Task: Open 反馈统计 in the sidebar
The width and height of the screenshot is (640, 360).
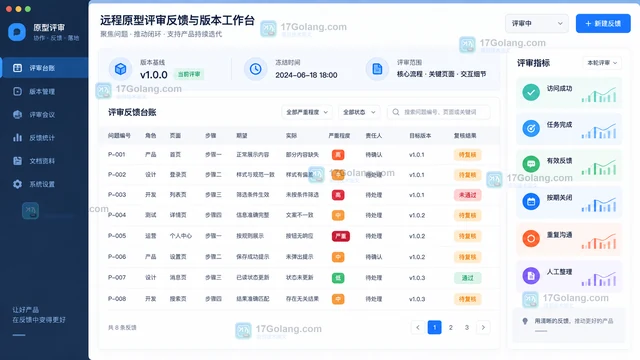Action: tap(44, 138)
